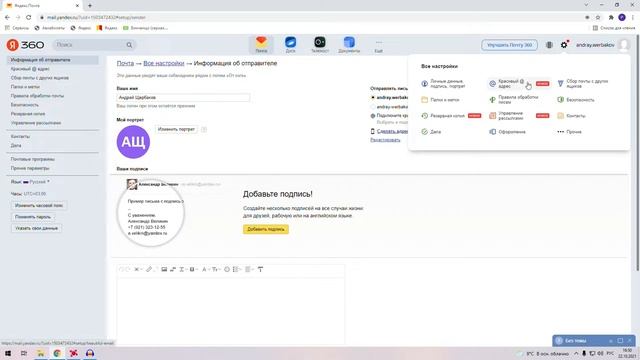Follow the 'Все настройки' breadcrumb link

click(164, 63)
